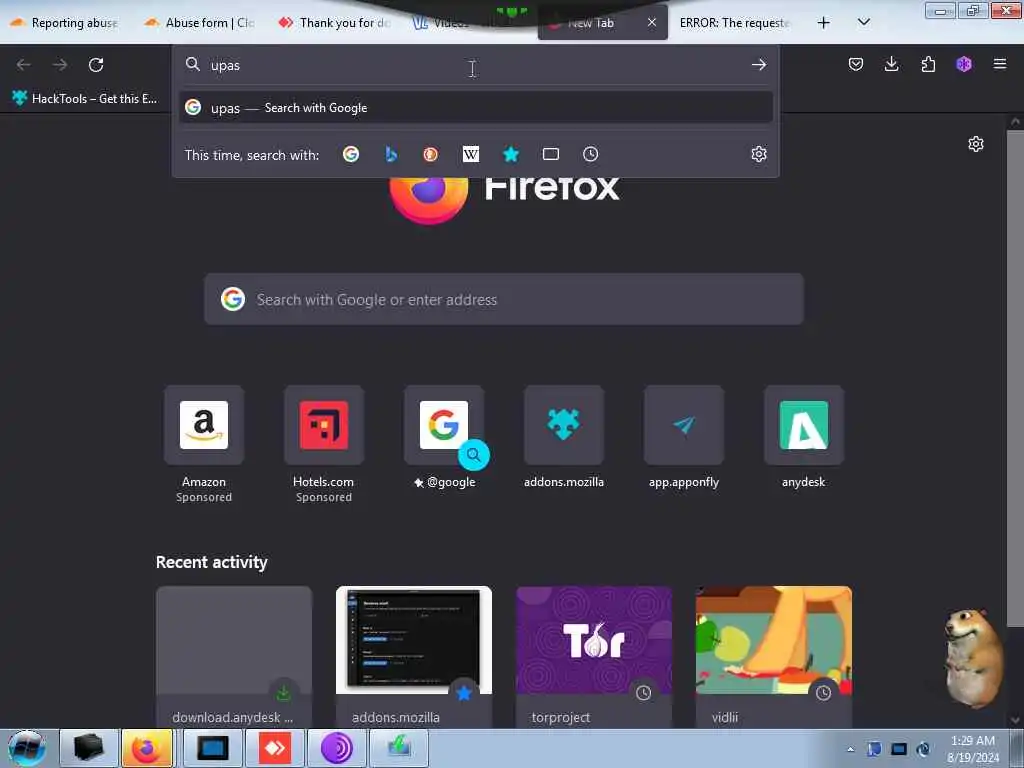Expand List all tabs chevron
Image resolution: width=1024 pixels, height=768 pixels.
[863, 22]
